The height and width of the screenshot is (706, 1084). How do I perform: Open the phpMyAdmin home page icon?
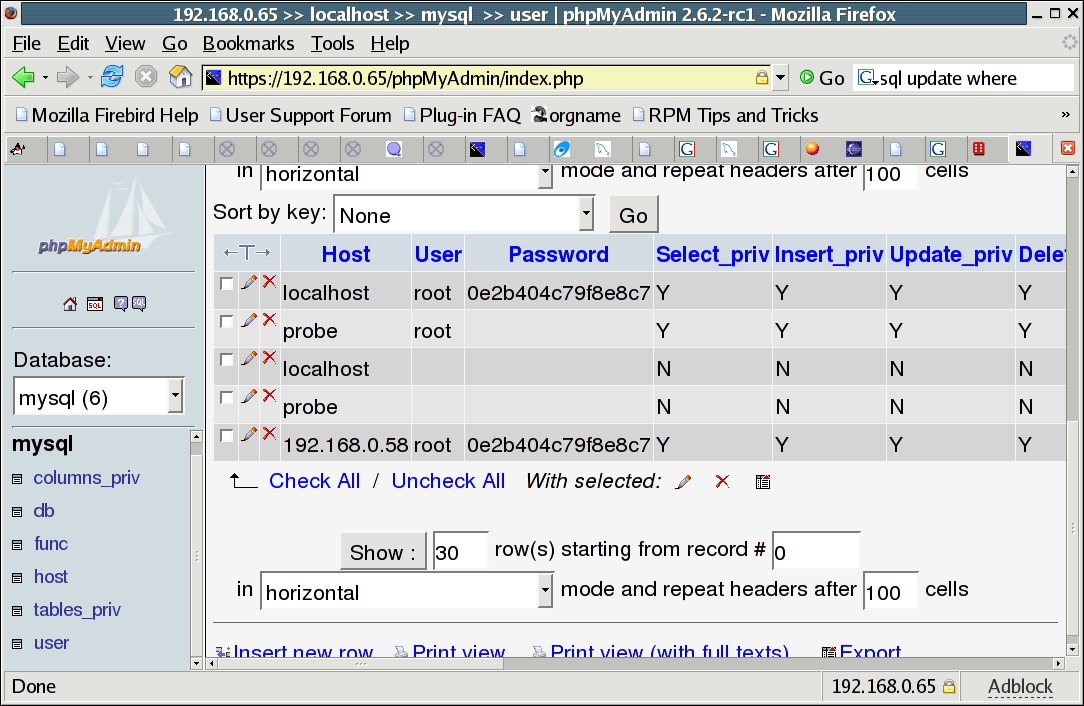[x=70, y=304]
